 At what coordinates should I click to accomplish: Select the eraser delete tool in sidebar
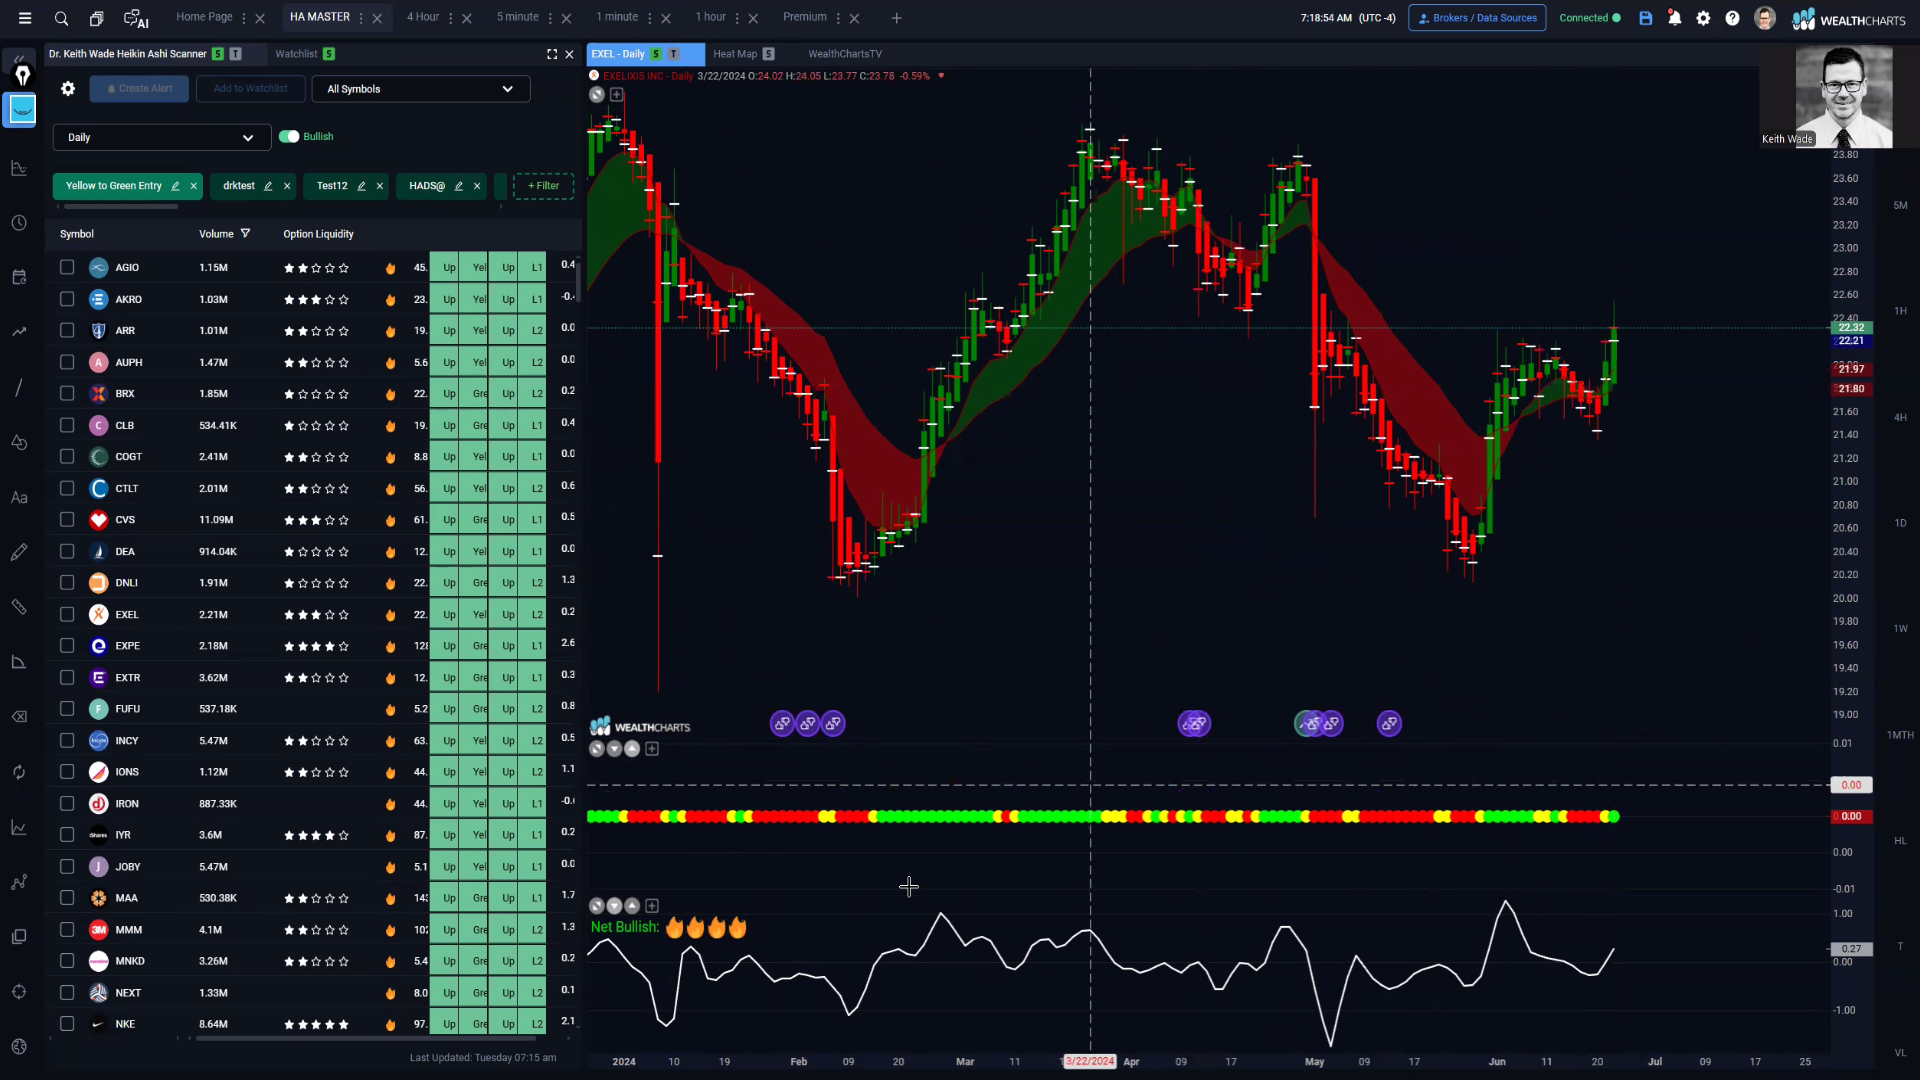19,717
